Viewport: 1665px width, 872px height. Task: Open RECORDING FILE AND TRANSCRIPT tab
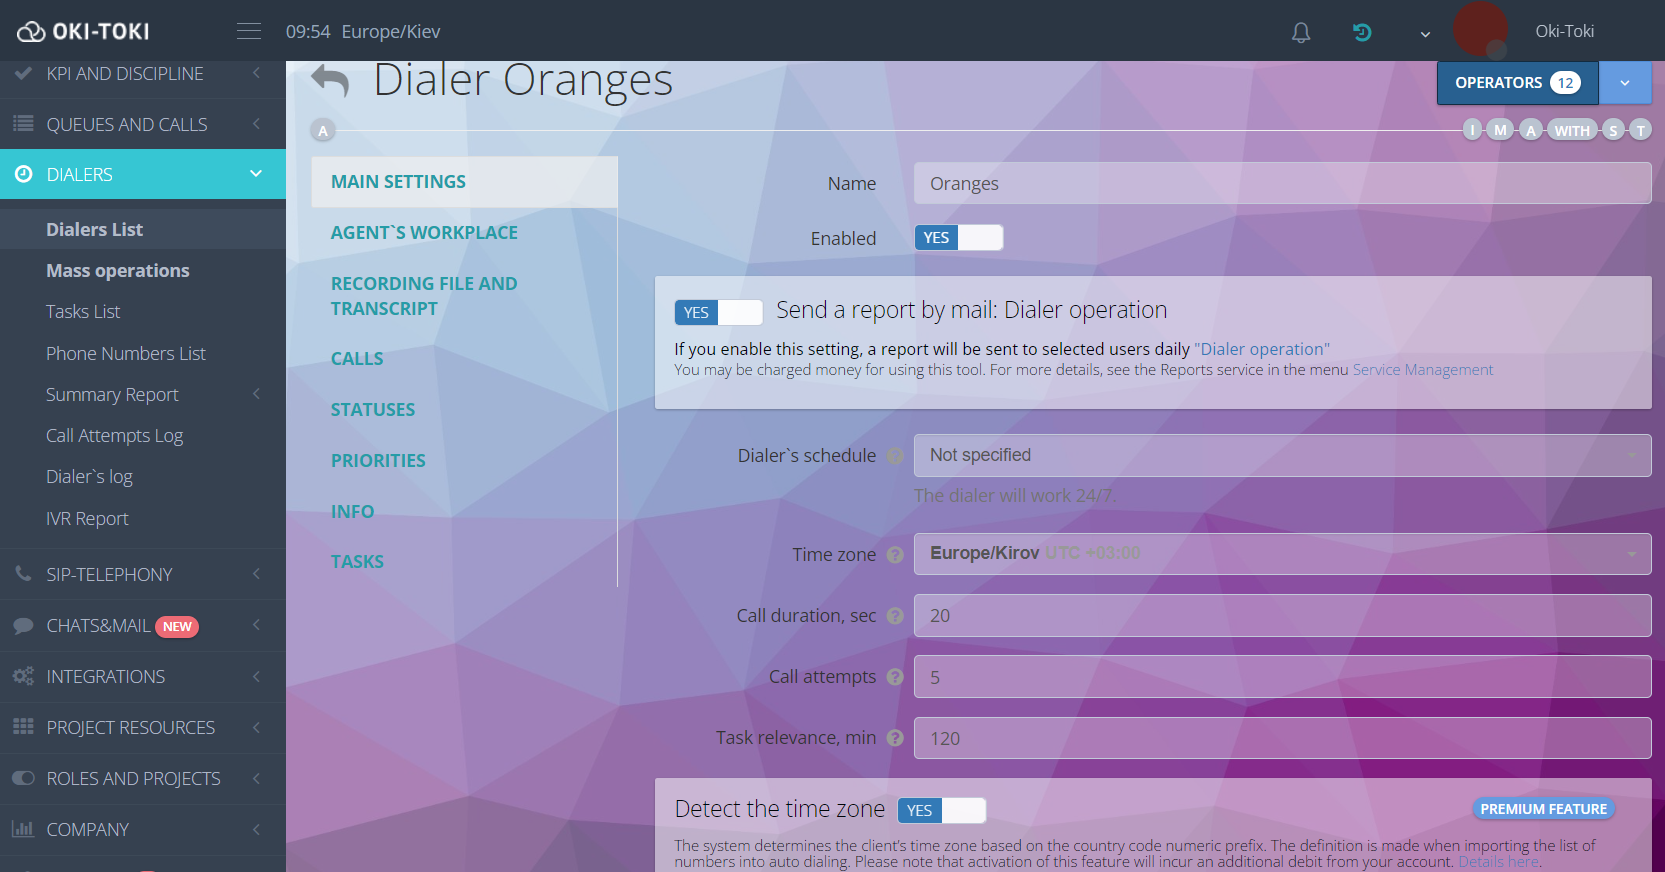424,296
